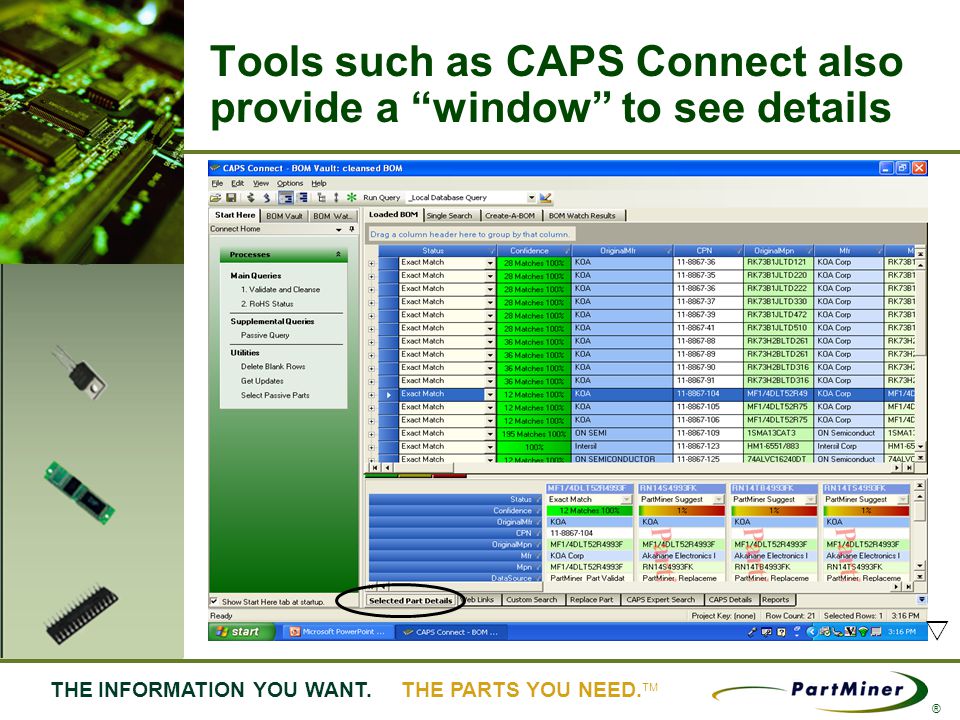Screen dimensions: 960x720
Task: Select the Selected Part Details tab
Action: coord(410,601)
